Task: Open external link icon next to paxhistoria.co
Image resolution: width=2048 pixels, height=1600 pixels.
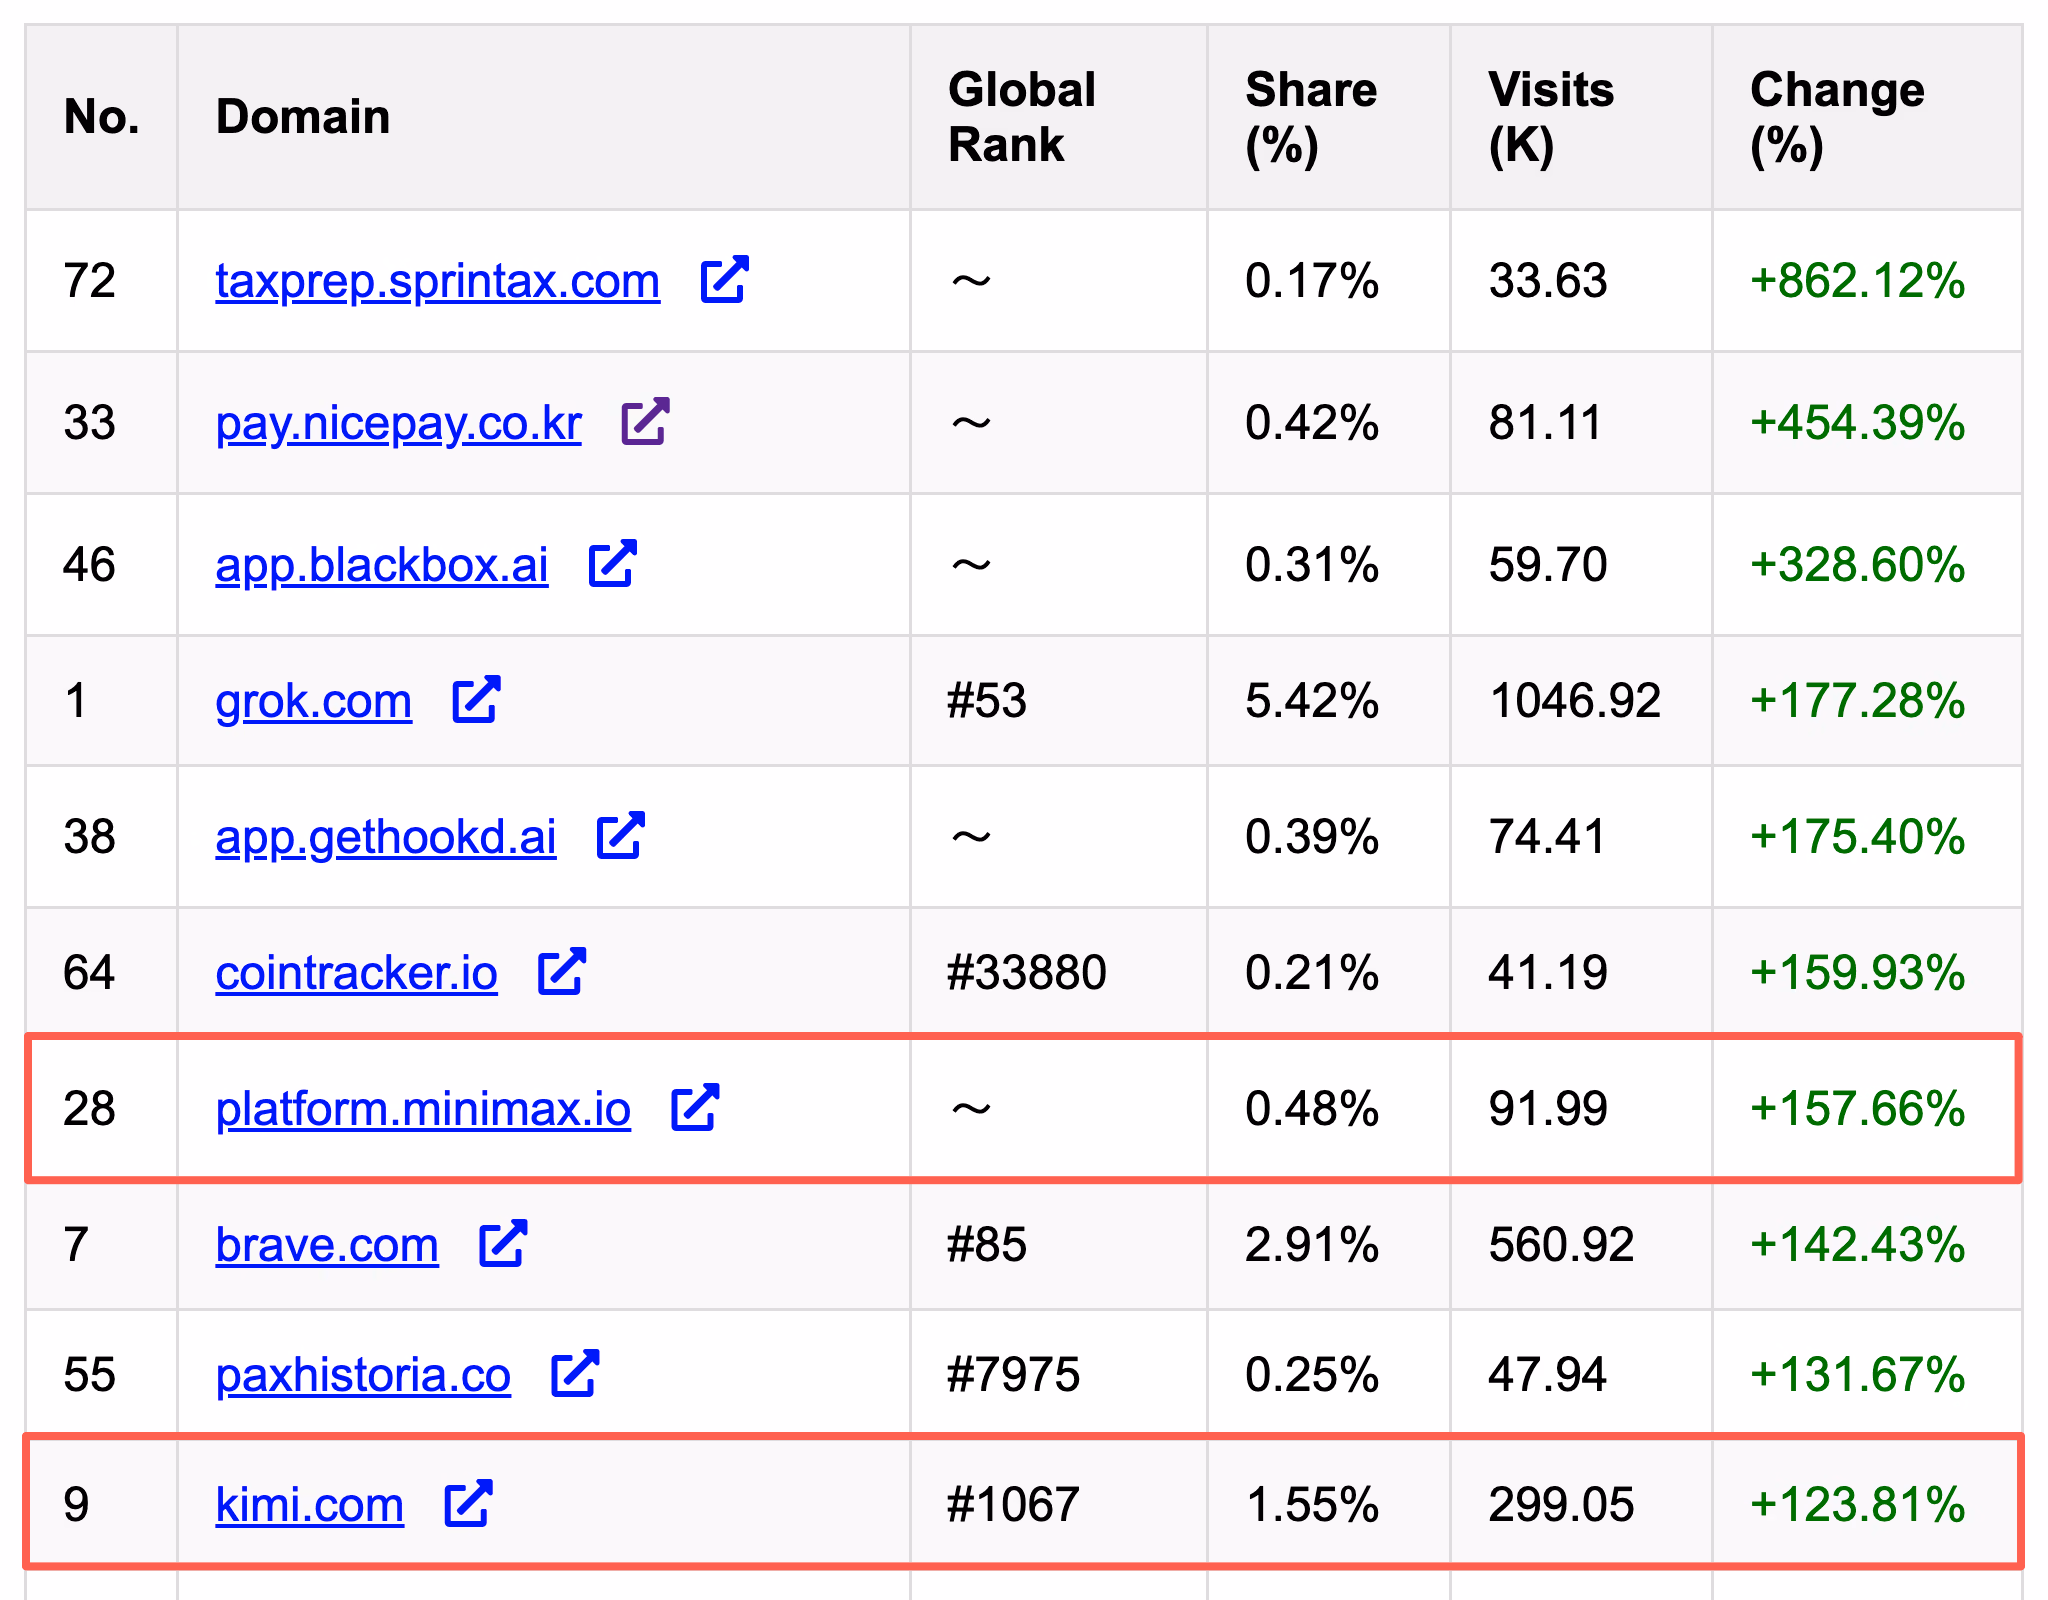Action: point(575,1374)
